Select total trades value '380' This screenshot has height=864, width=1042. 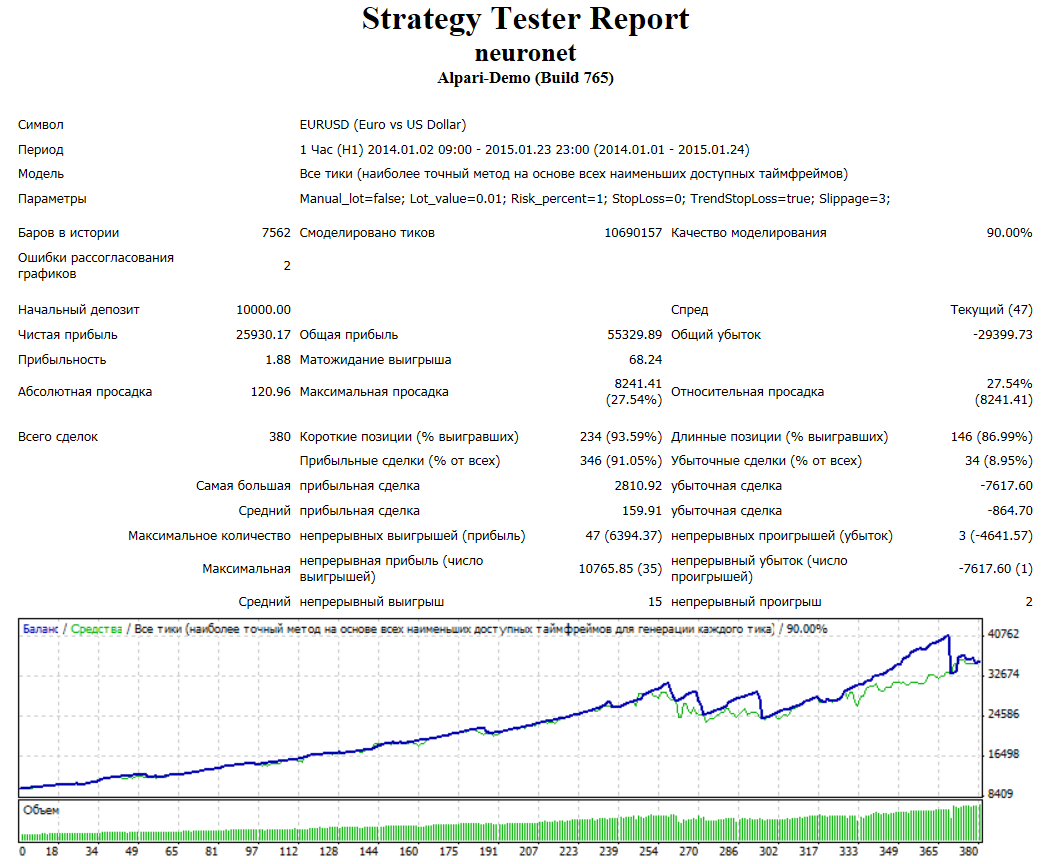pyautogui.click(x=280, y=437)
